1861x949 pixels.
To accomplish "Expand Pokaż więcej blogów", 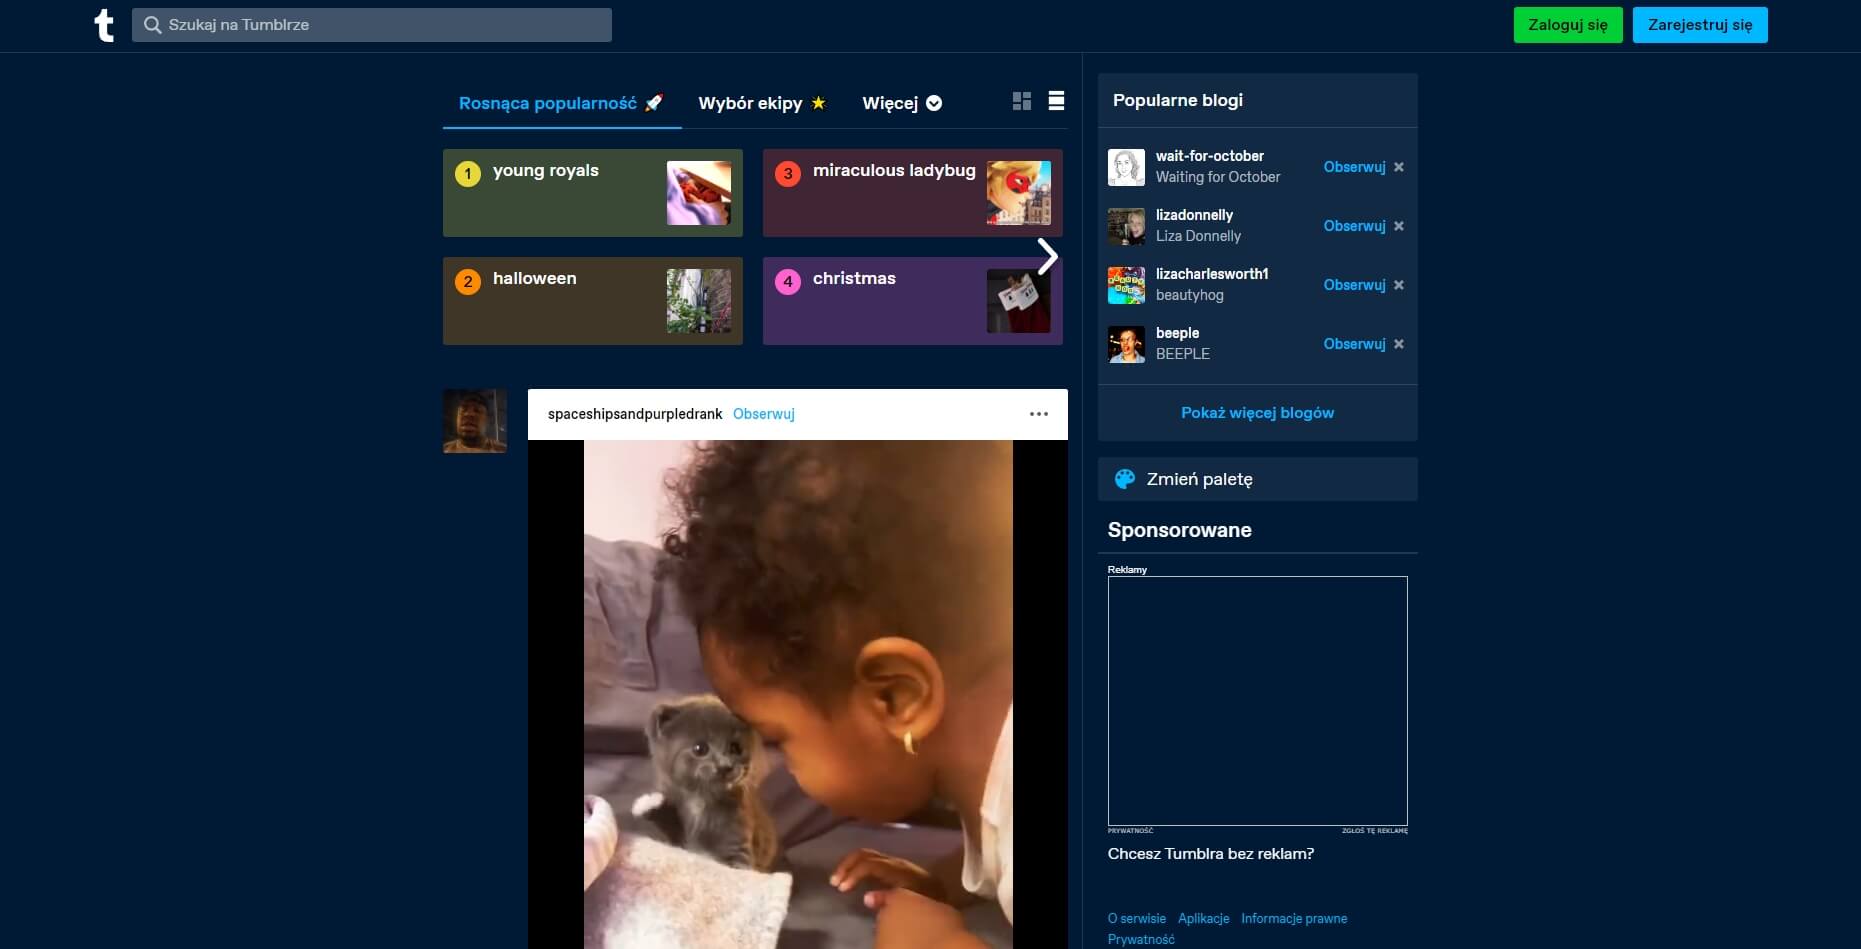I will point(1257,412).
